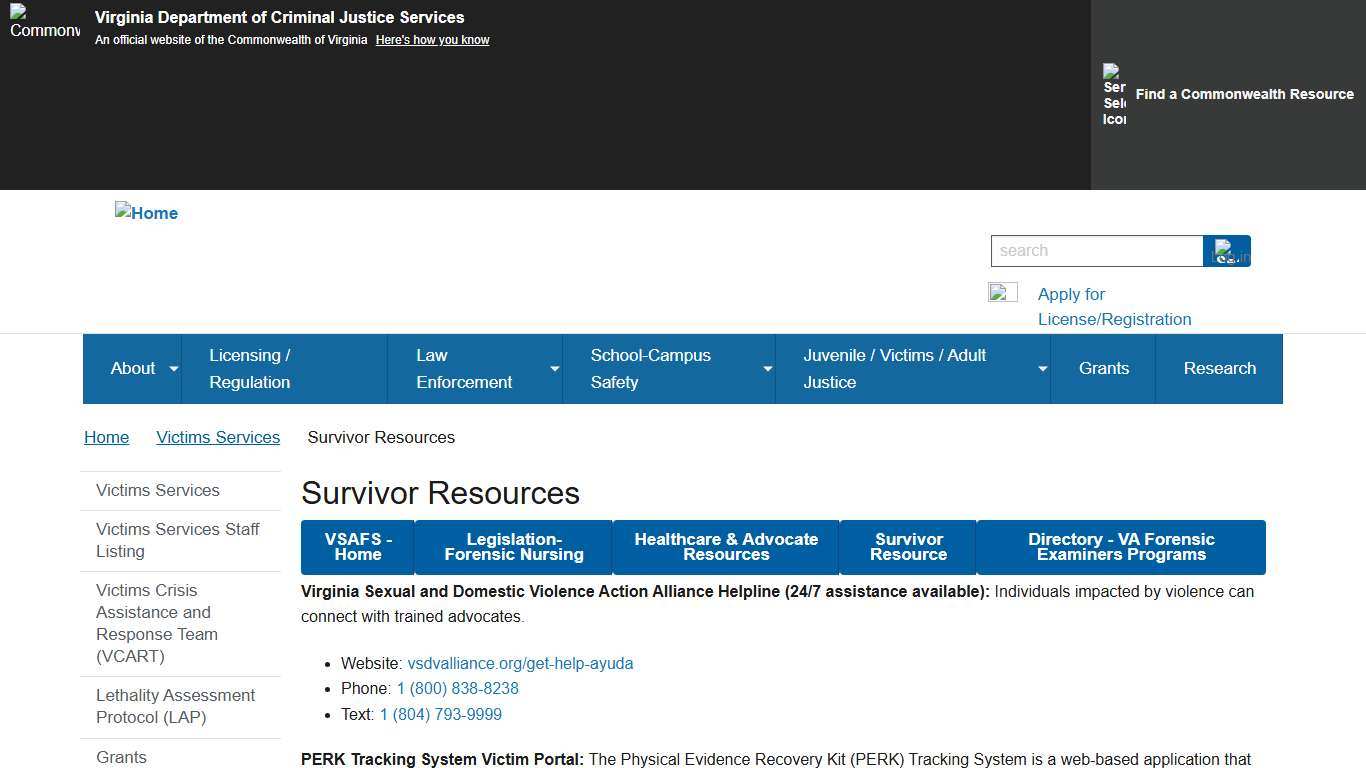The image size is (1366, 768).
Task: Click the Apply for License icon image
Action: pyautogui.click(x=1003, y=293)
